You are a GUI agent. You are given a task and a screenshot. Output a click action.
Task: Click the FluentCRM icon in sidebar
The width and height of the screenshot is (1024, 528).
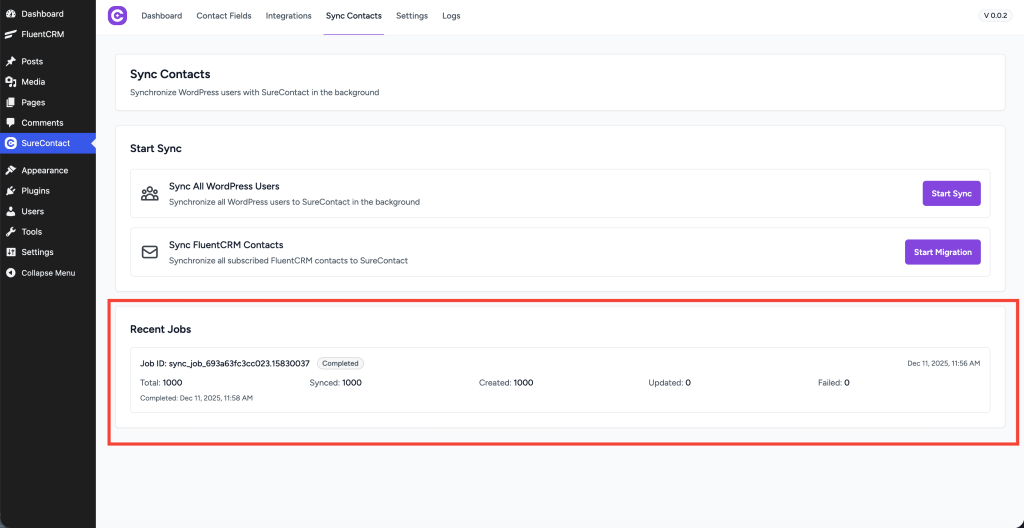click(11, 34)
